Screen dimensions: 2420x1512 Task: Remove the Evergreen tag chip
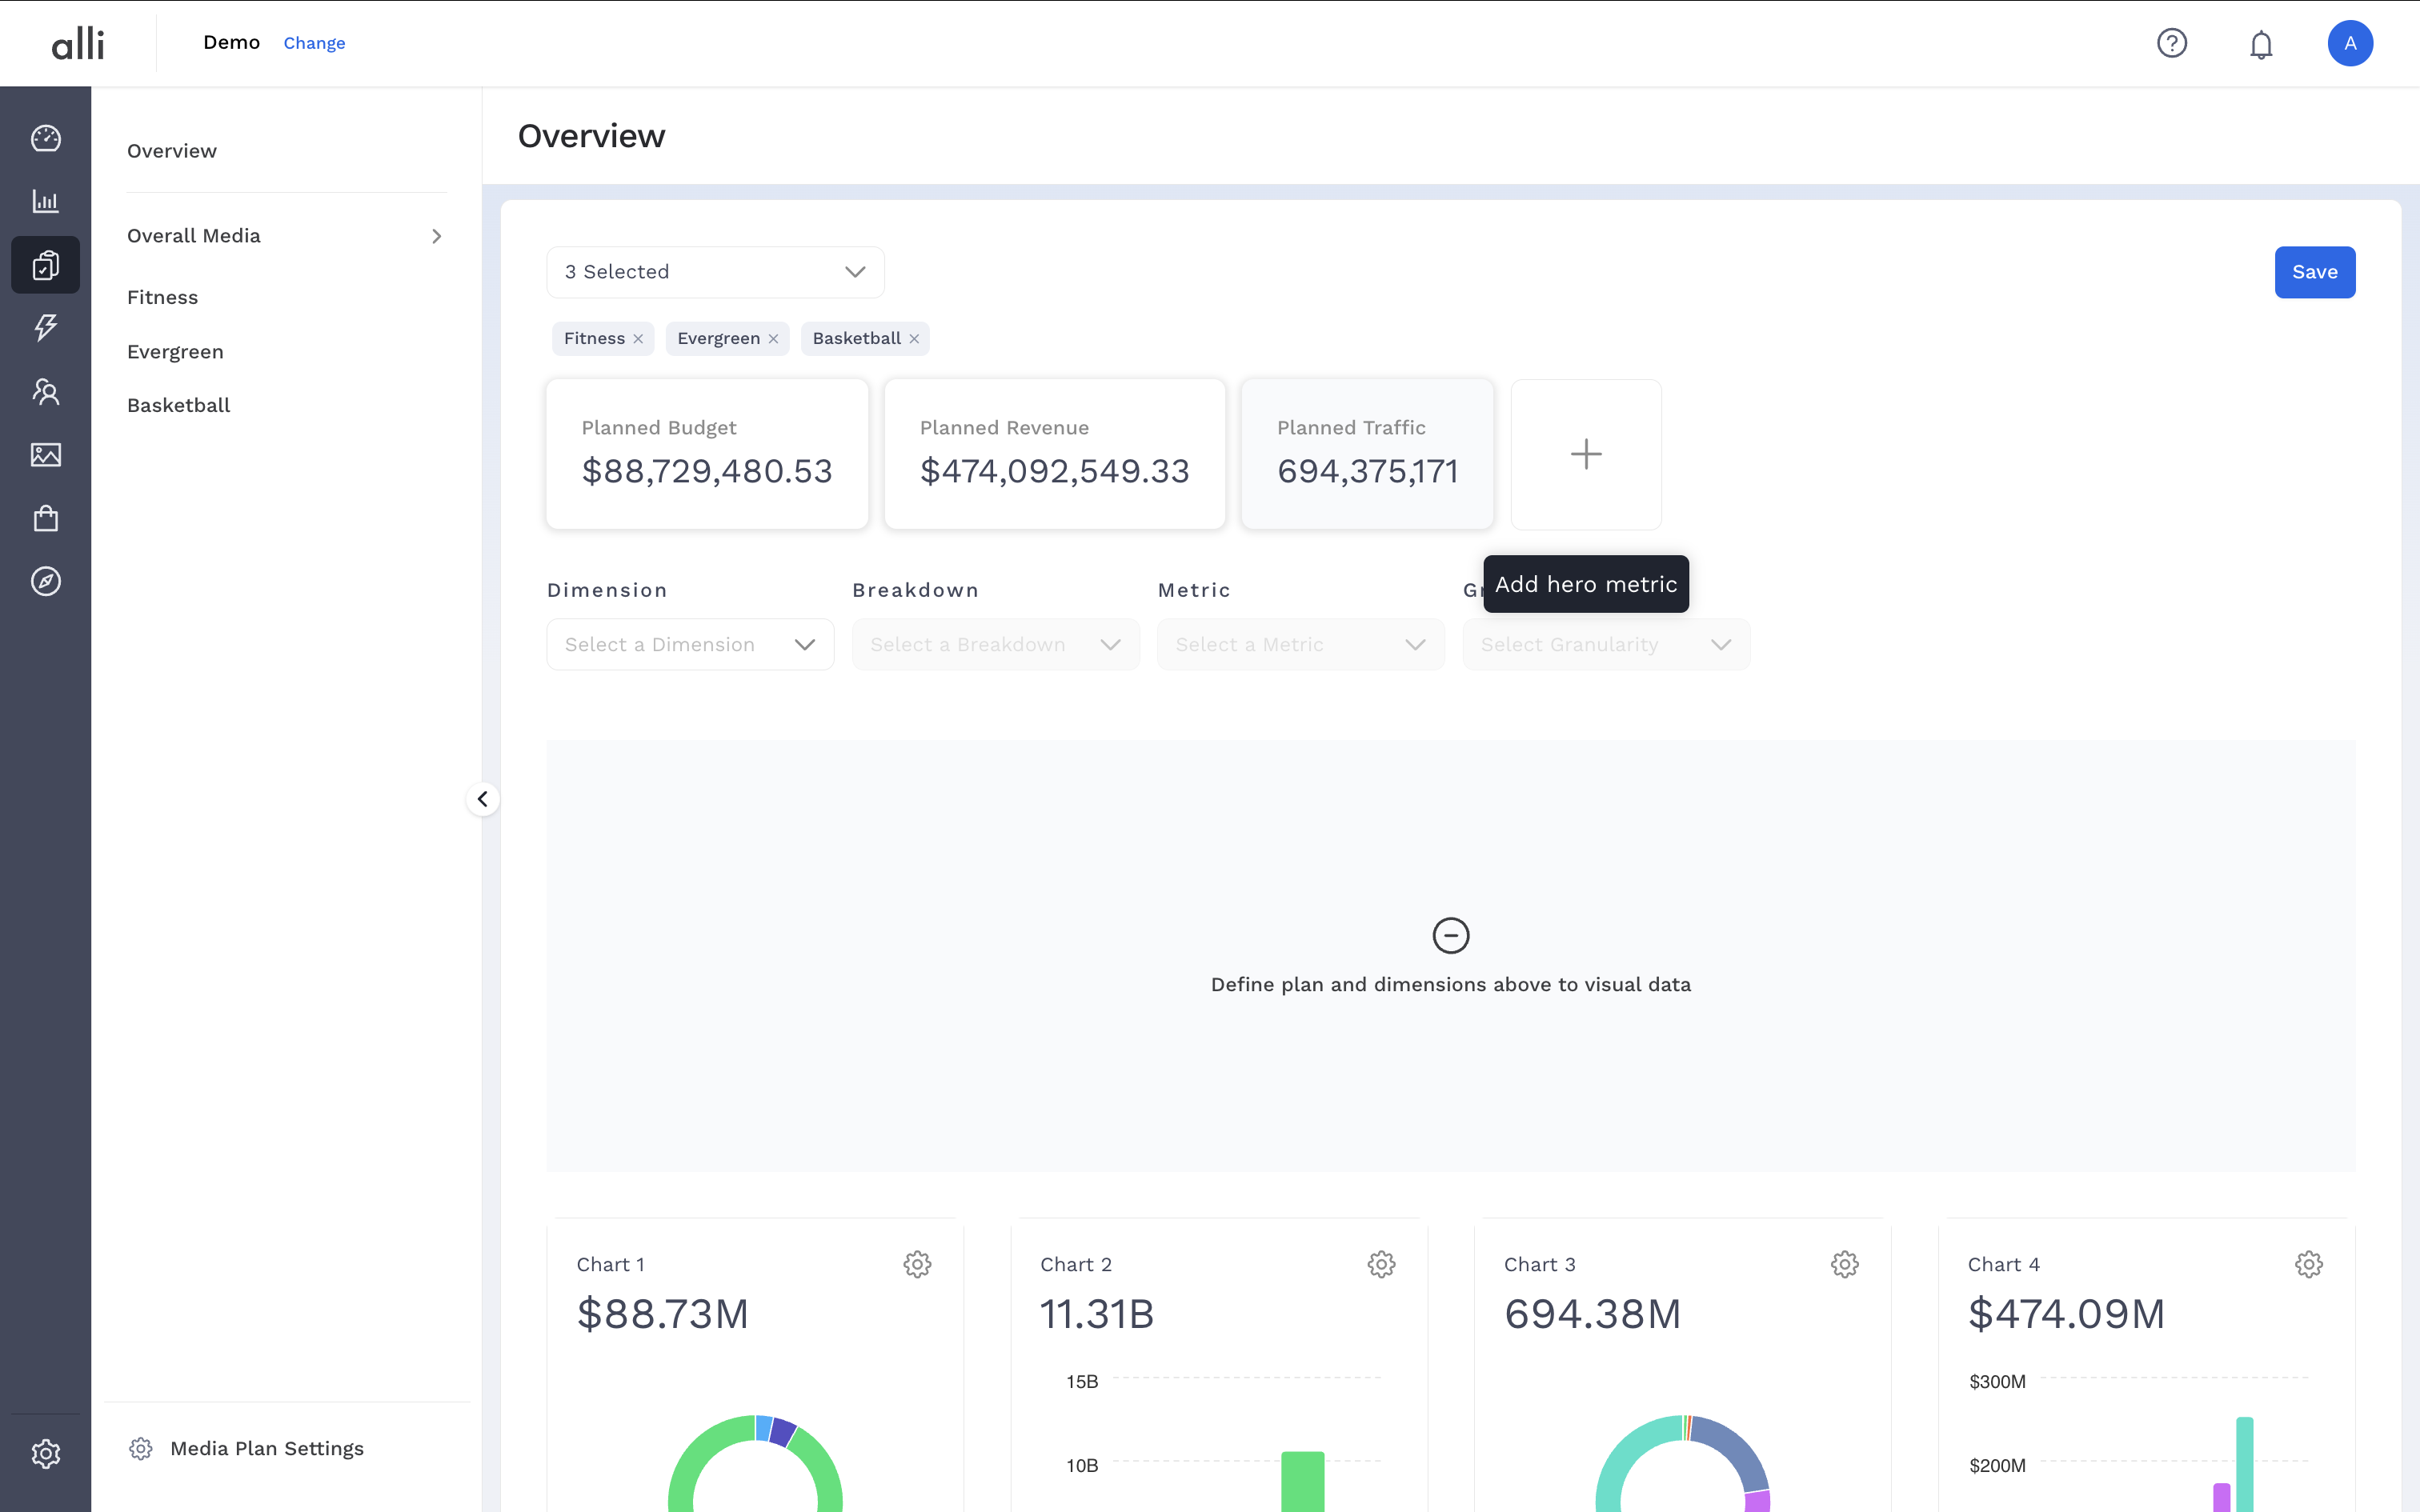pos(773,339)
